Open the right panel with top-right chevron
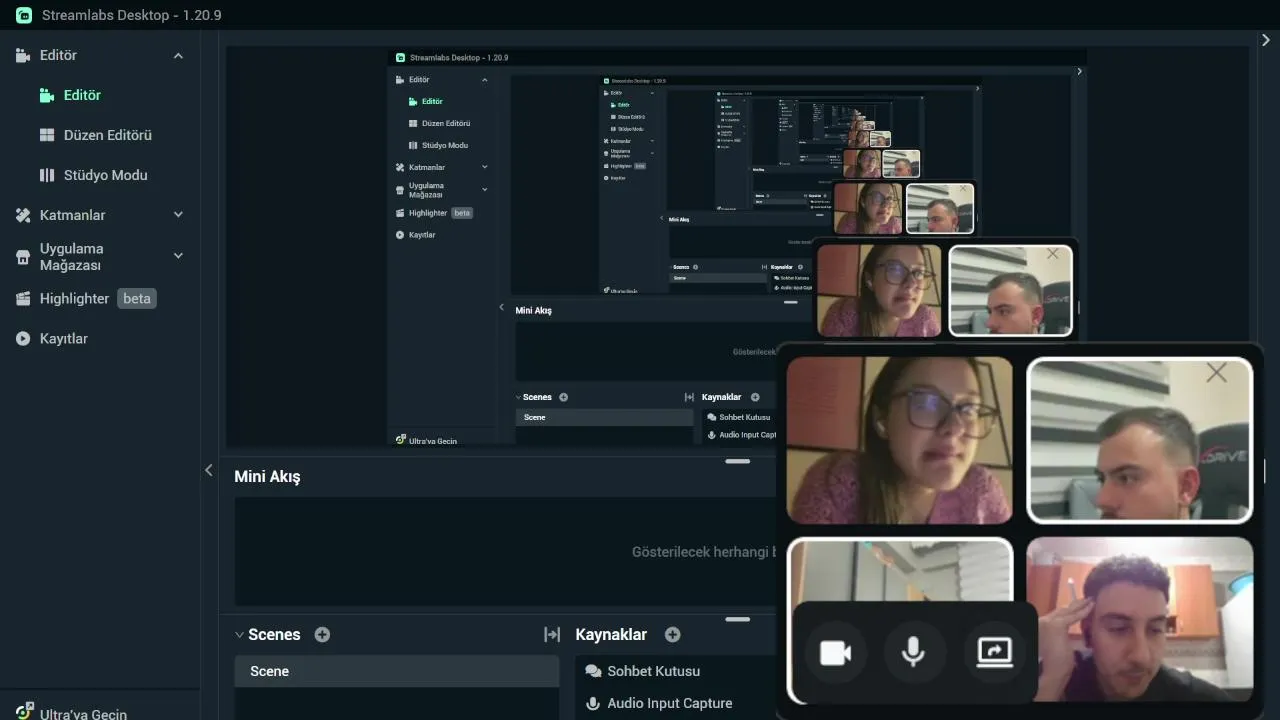This screenshot has height=720, width=1280. (1266, 40)
